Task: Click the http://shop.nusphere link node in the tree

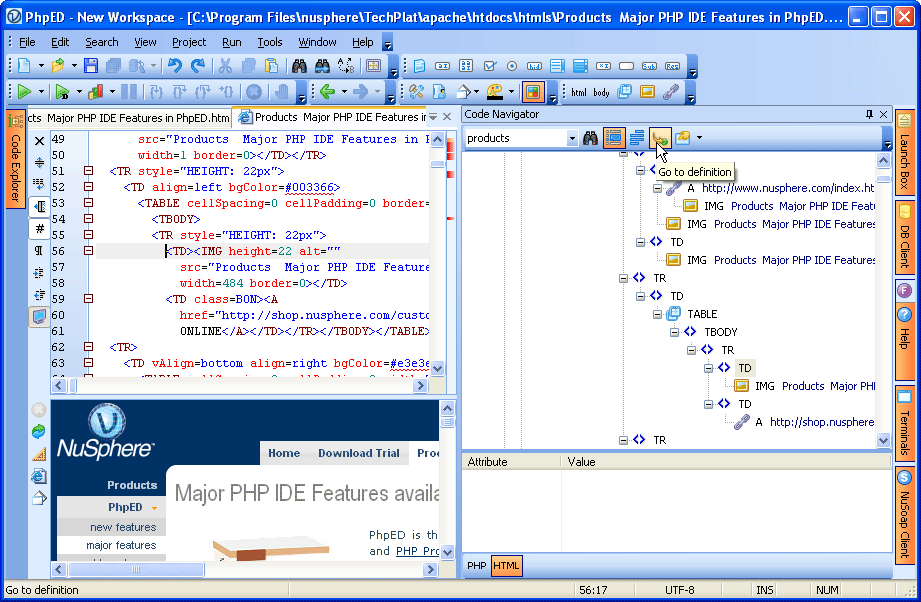Action: click(x=822, y=422)
